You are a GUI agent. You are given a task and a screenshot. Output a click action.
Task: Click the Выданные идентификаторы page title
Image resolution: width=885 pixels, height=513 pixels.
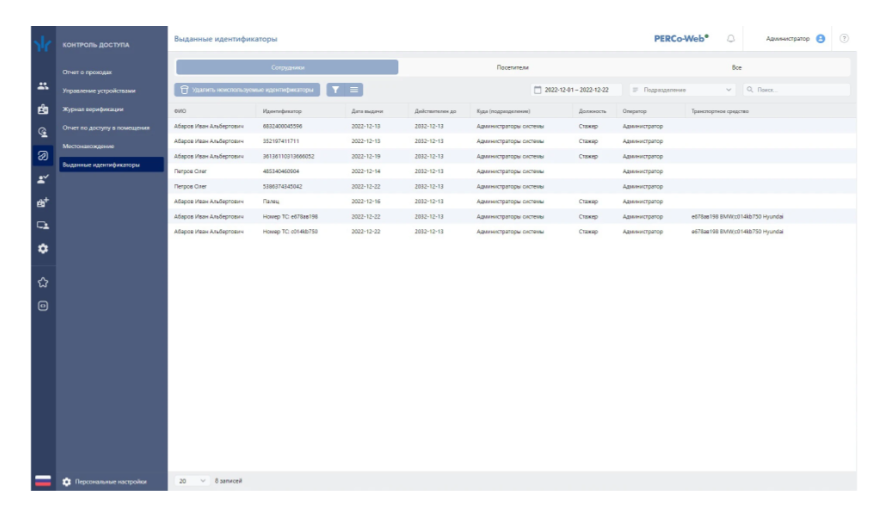click(x=225, y=39)
